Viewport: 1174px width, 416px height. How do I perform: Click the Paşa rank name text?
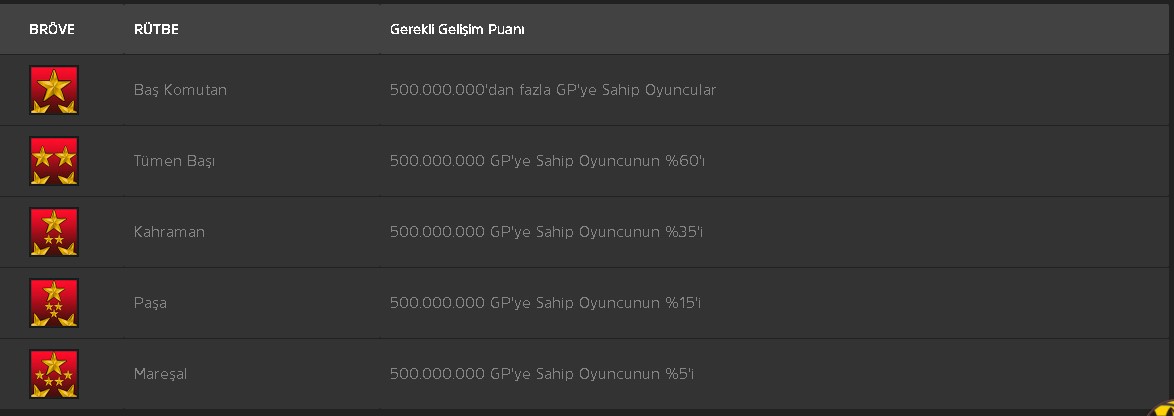coord(150,303)
